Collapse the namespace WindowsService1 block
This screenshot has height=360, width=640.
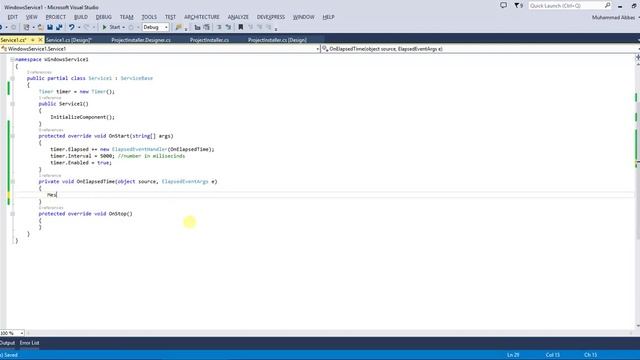tap(12, 60)
